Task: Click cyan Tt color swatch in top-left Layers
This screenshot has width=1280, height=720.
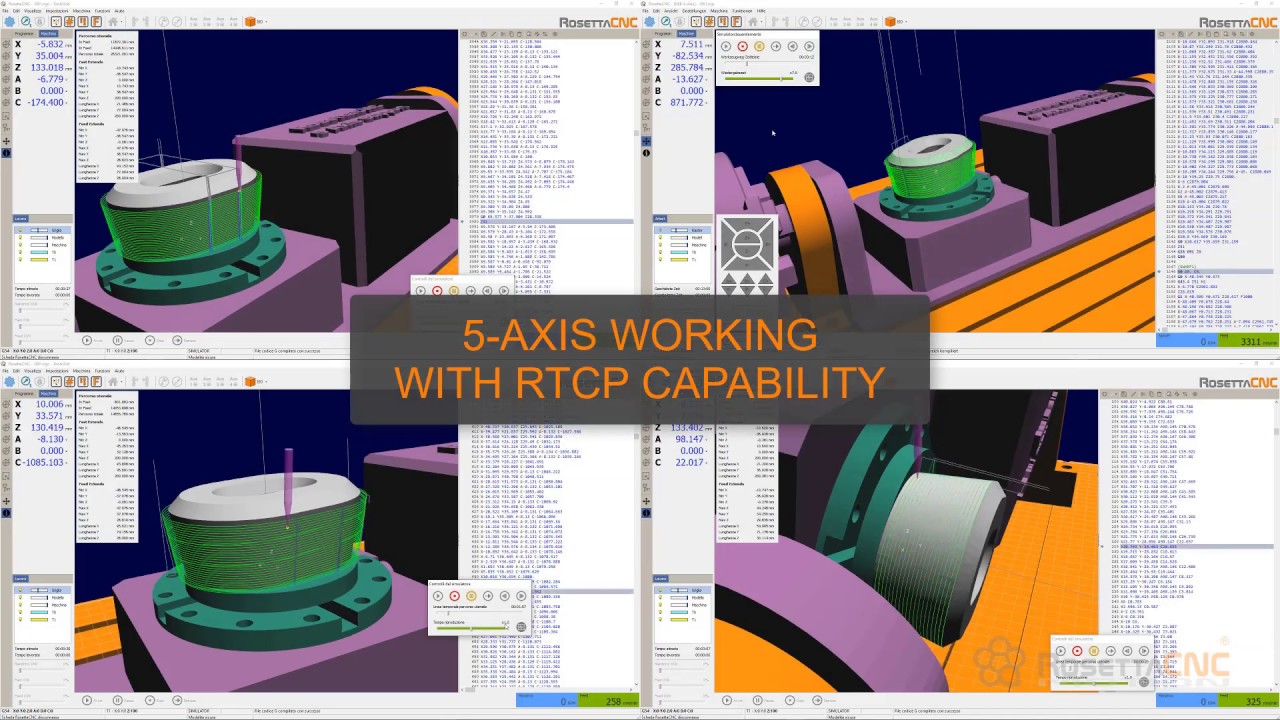Action: point(39,252)
